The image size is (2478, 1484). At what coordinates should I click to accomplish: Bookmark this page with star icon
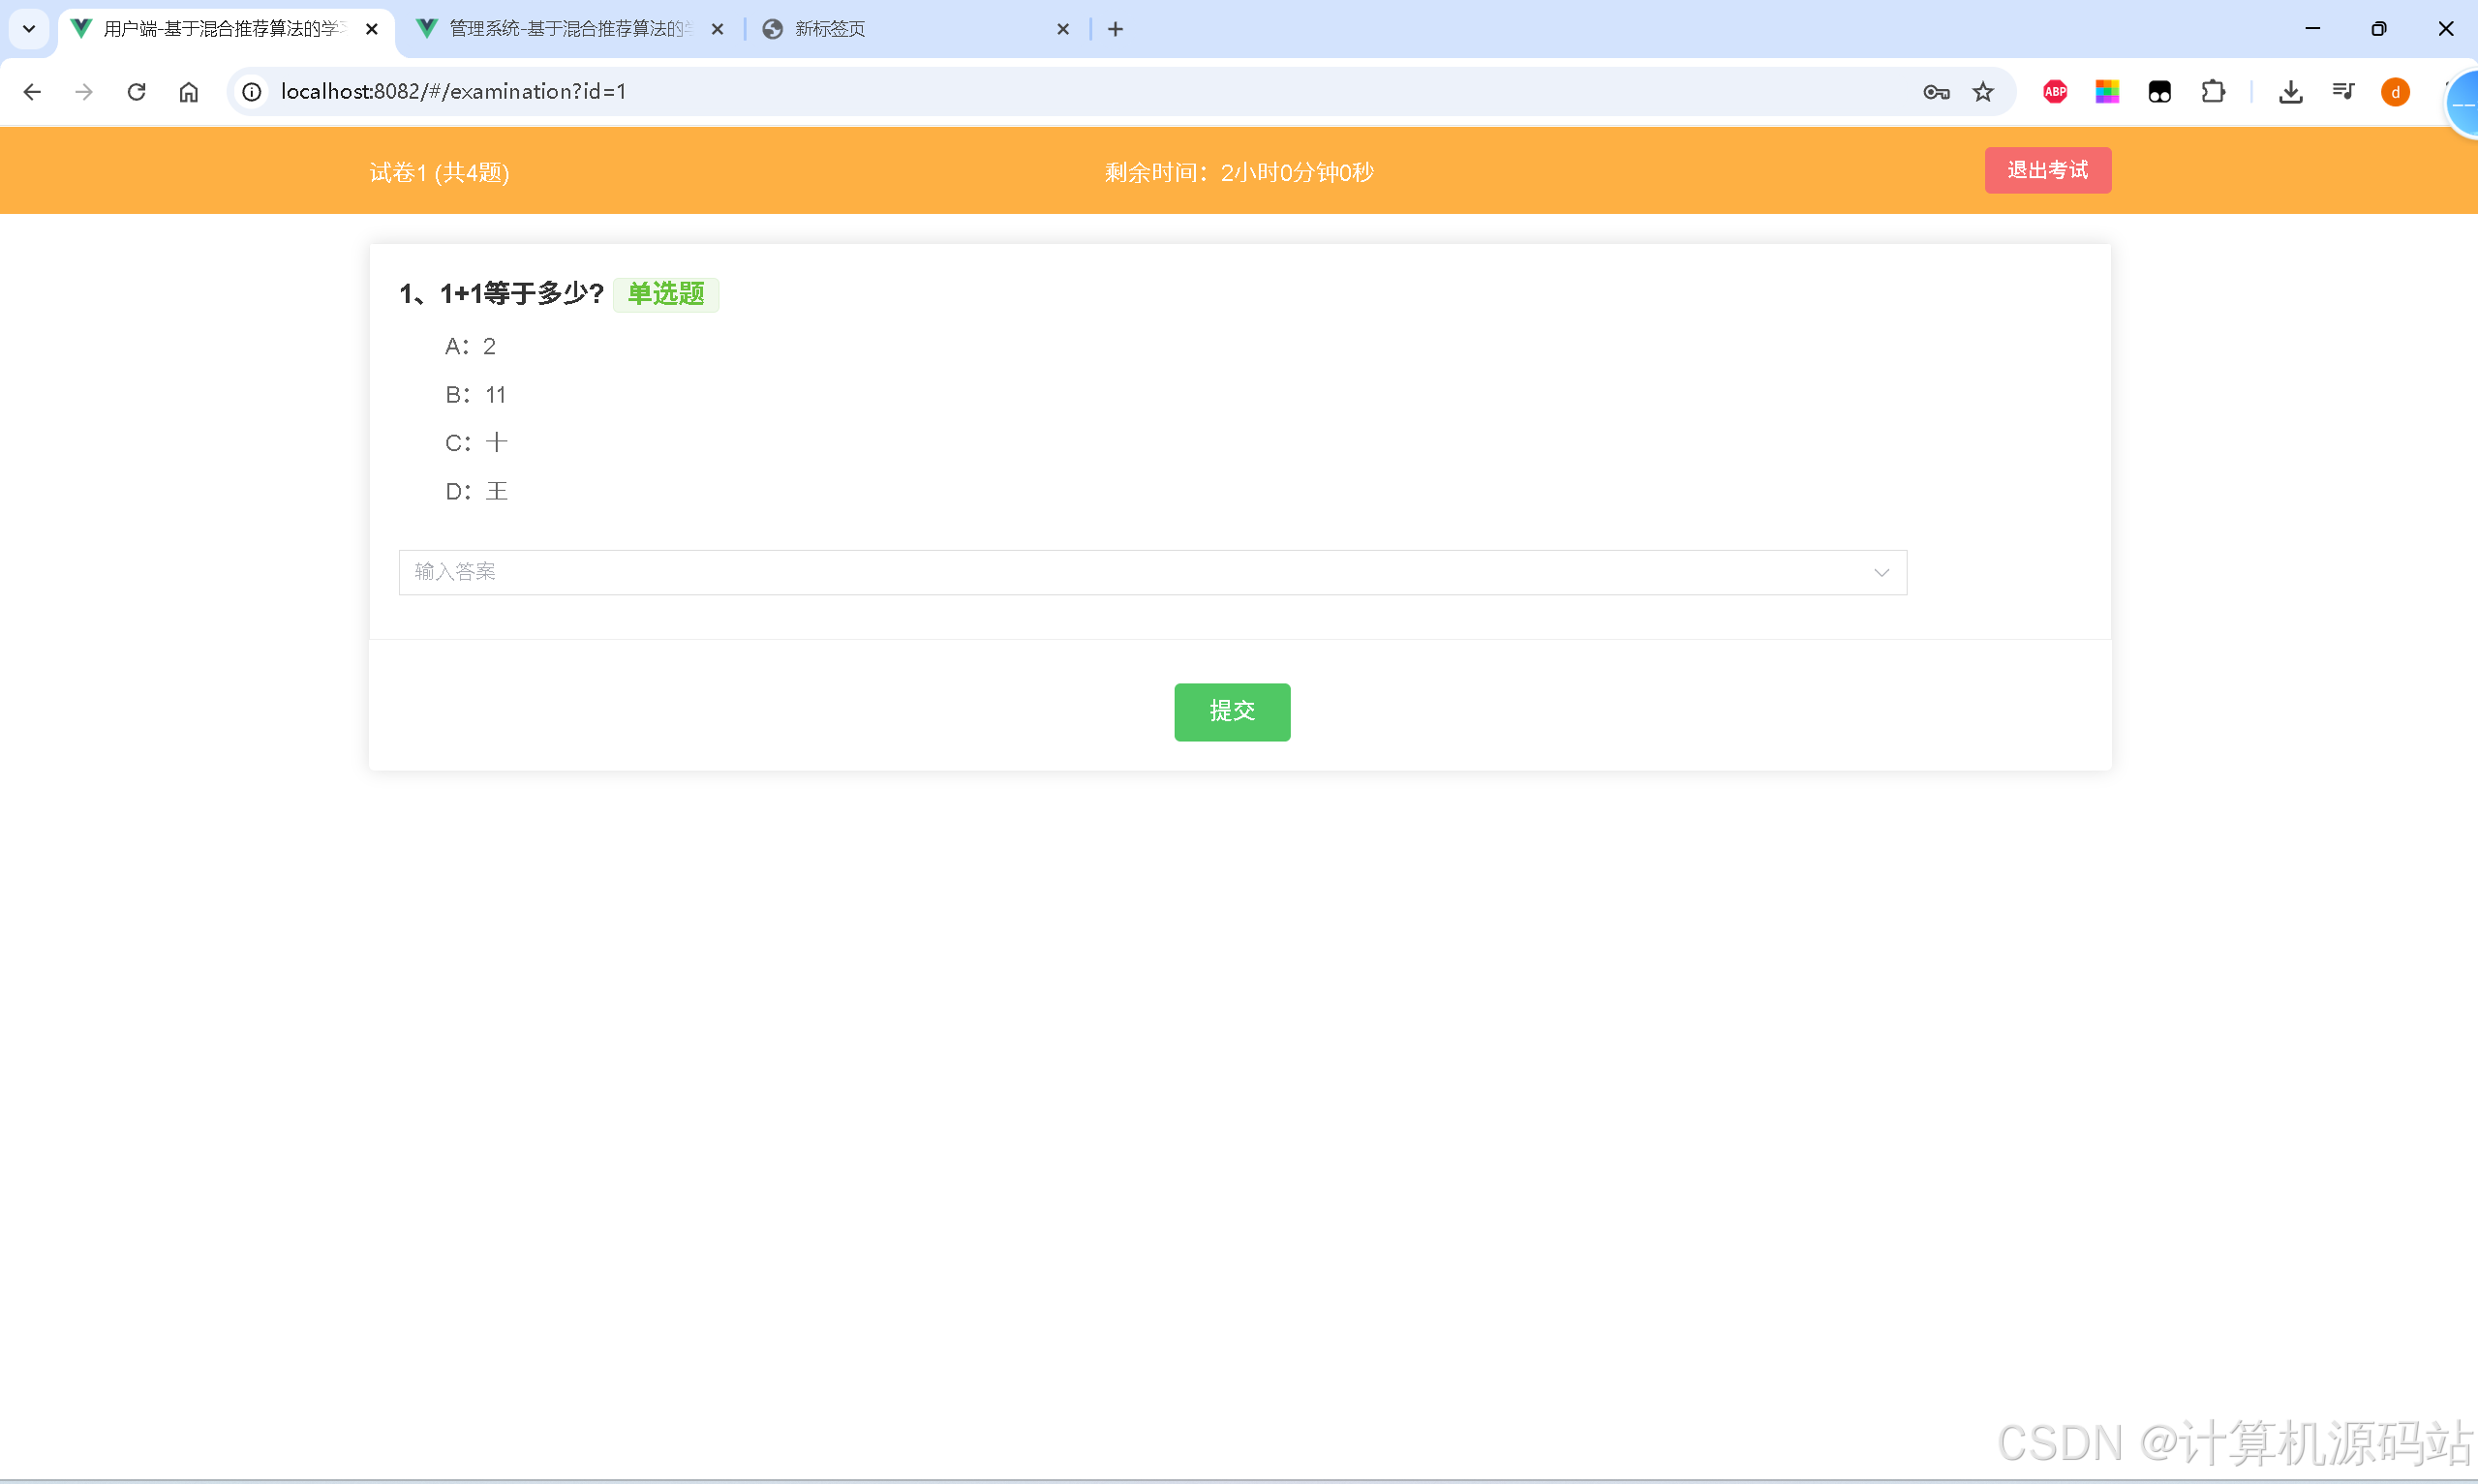(1983, 92)
